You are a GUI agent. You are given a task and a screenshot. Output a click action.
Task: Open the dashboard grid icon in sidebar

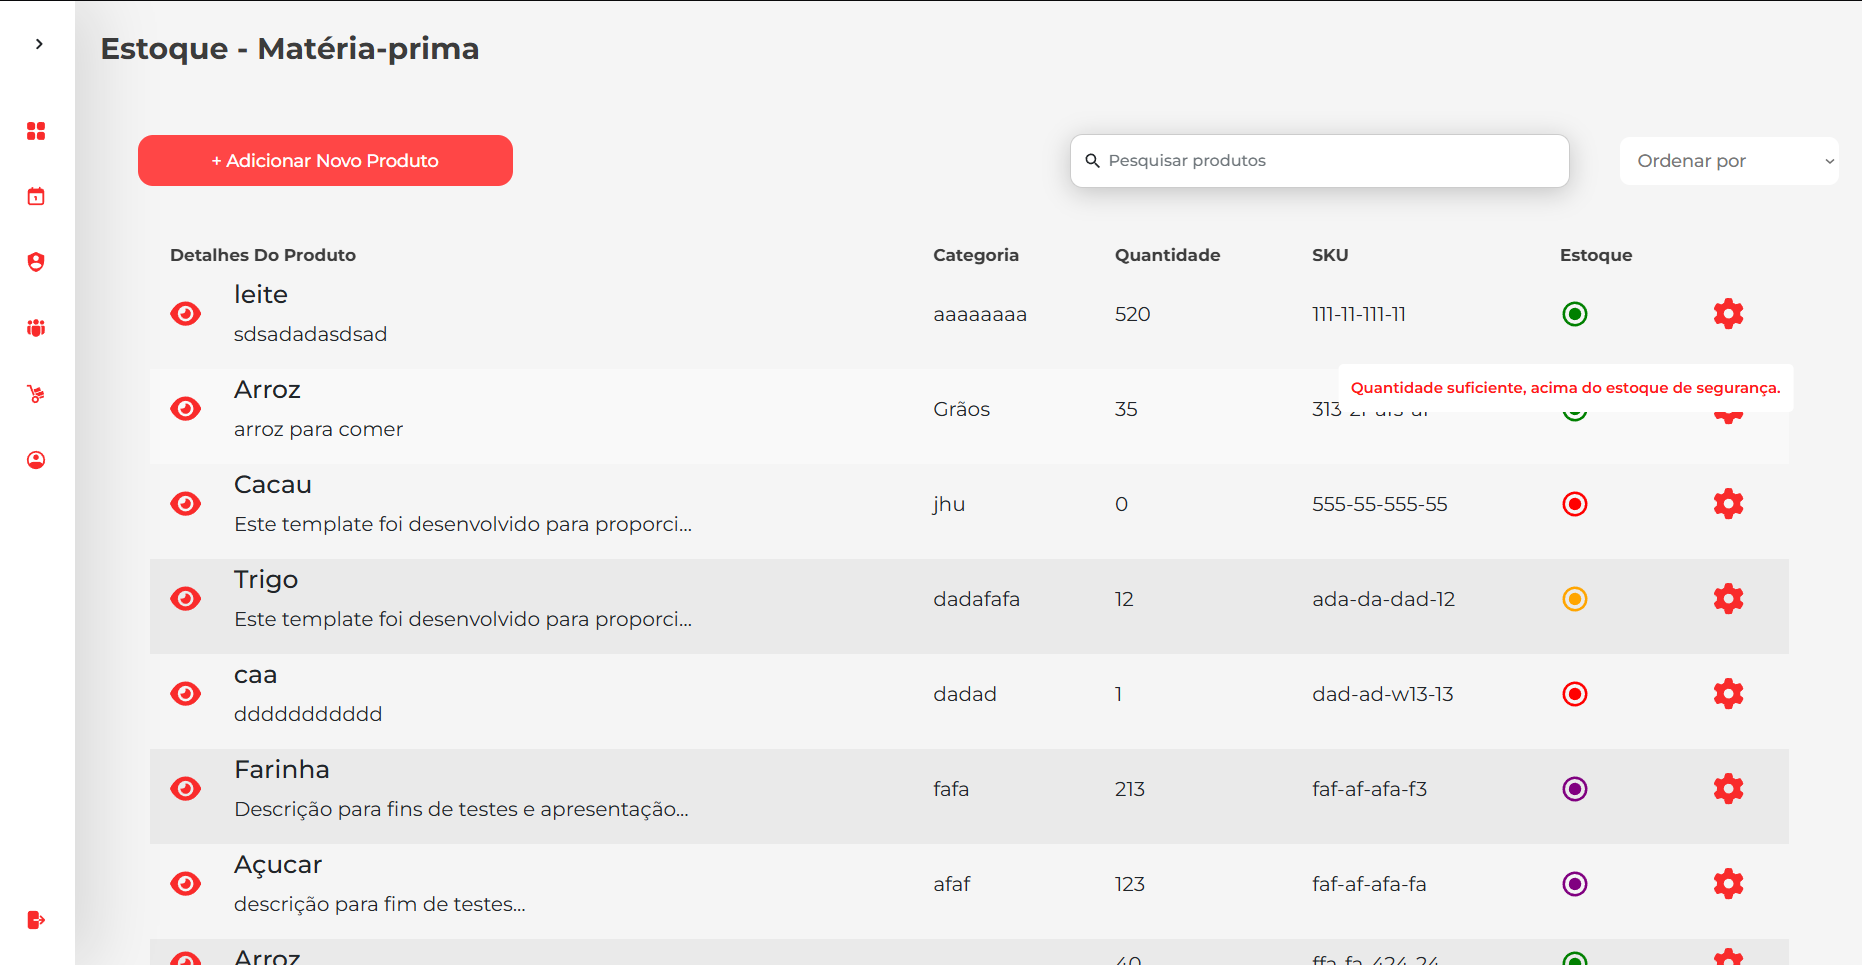pyautogui.click(x=36, y=131)
